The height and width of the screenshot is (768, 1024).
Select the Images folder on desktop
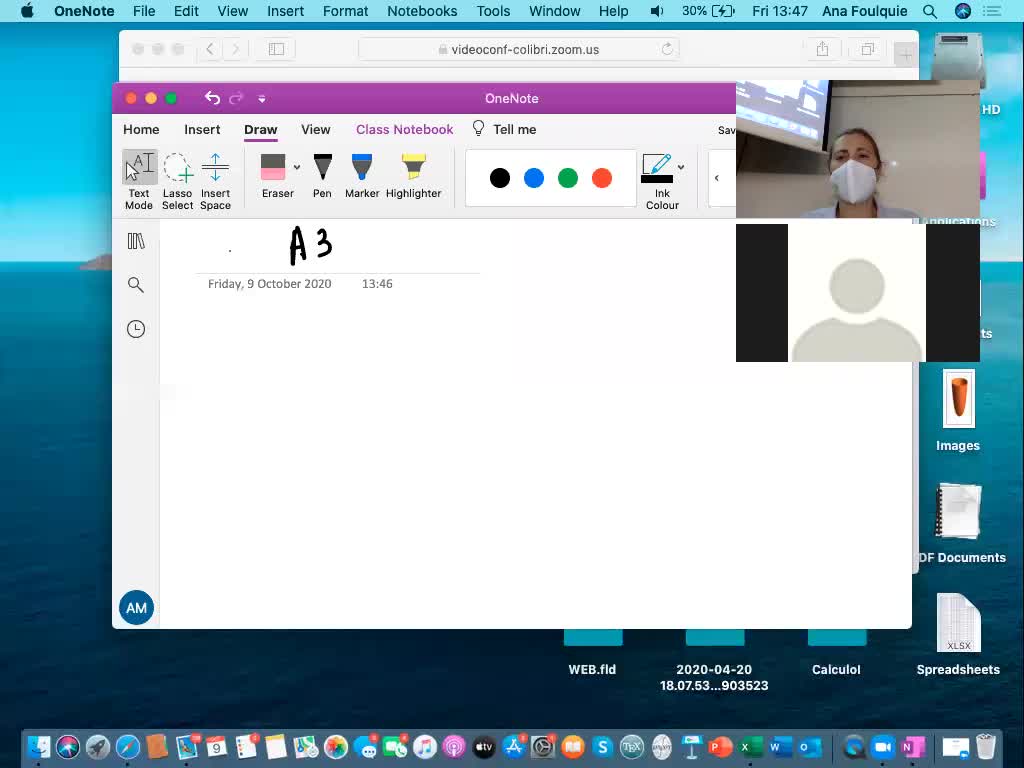[958, 411]
